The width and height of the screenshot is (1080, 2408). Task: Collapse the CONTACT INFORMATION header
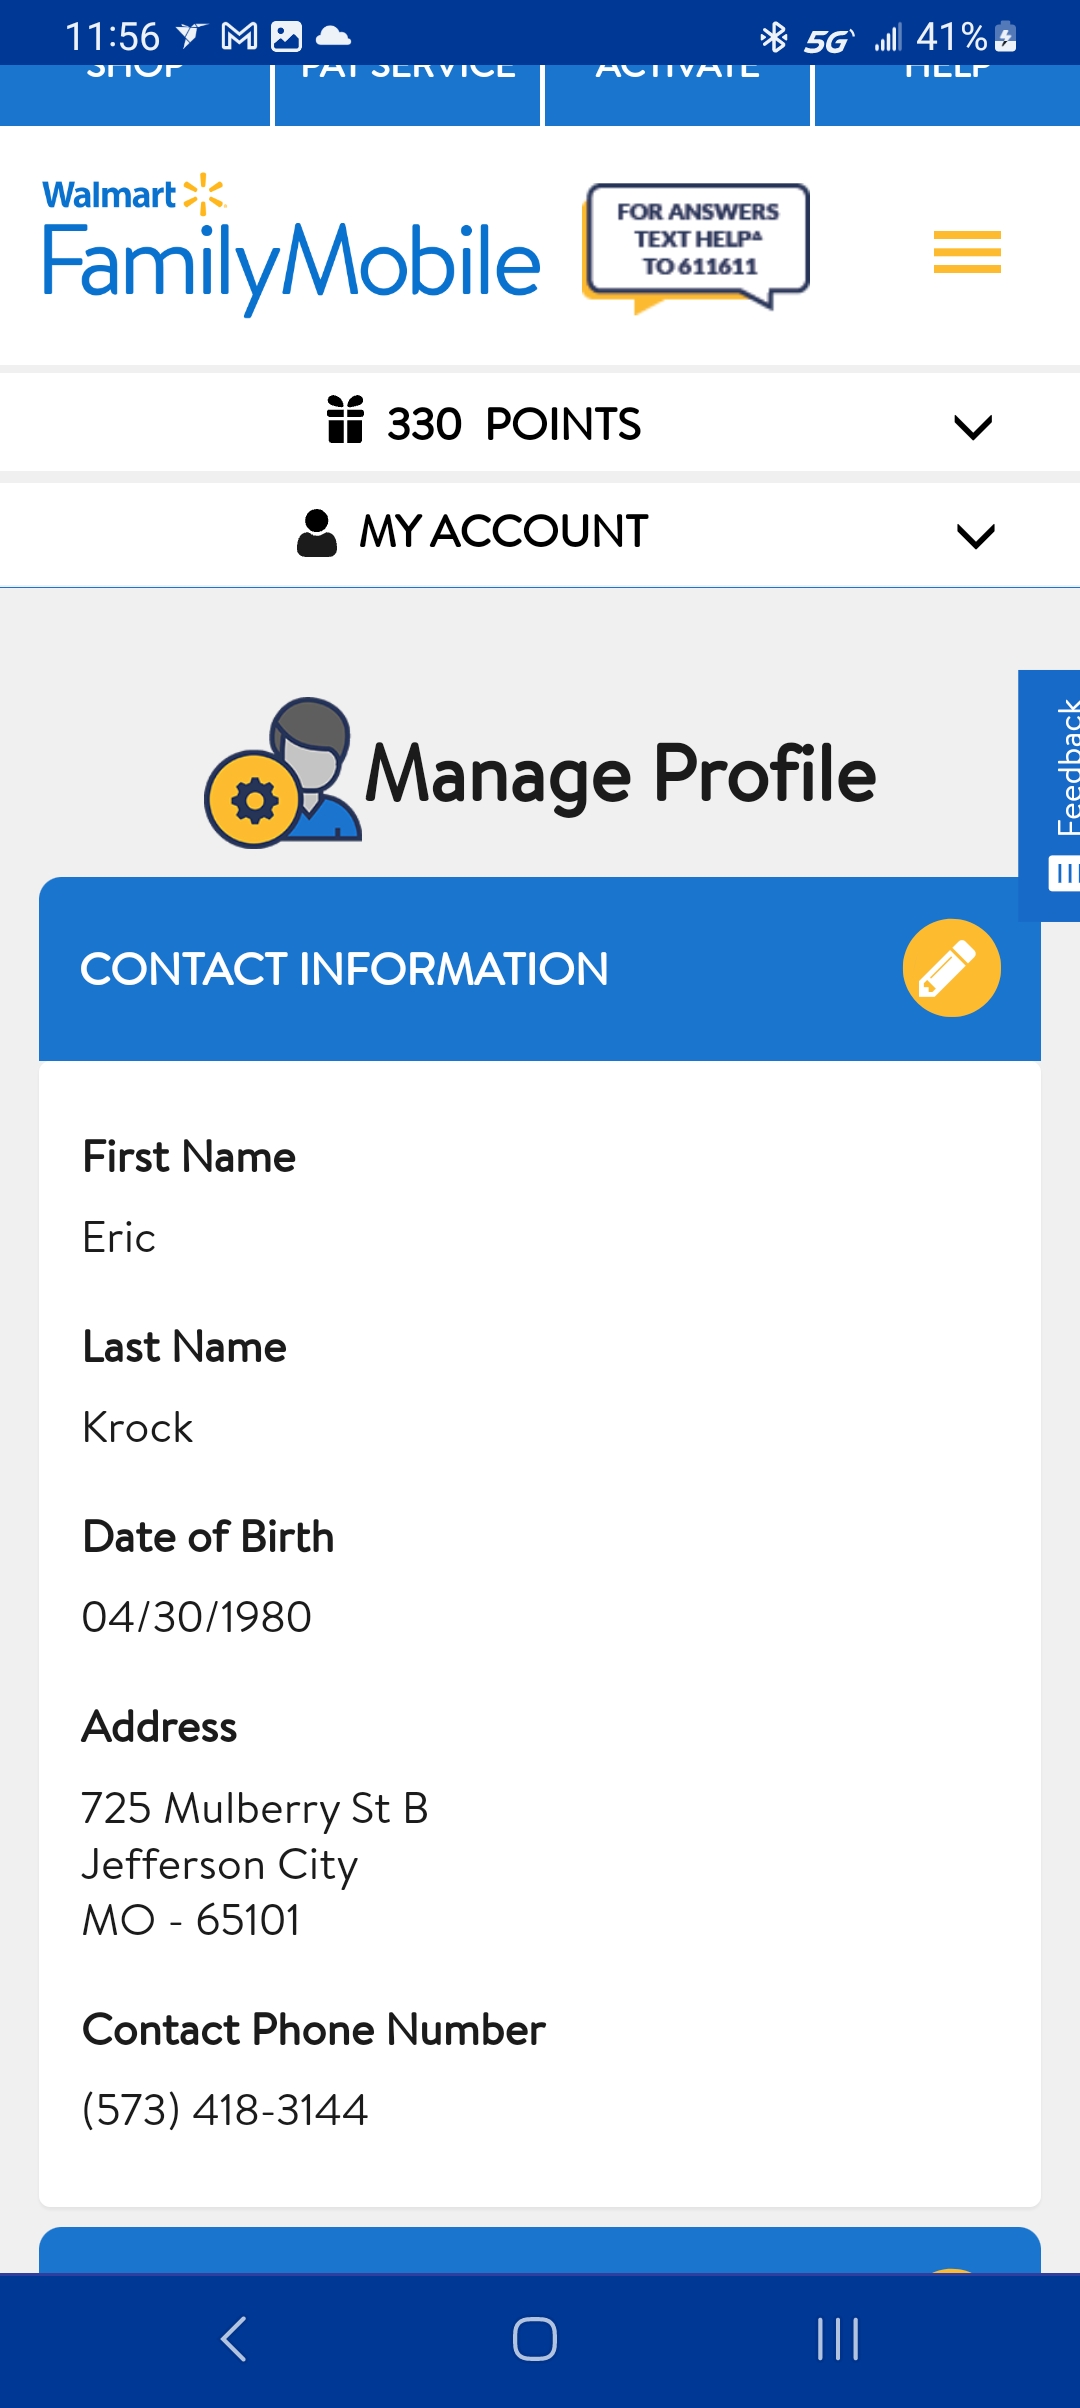345,967
